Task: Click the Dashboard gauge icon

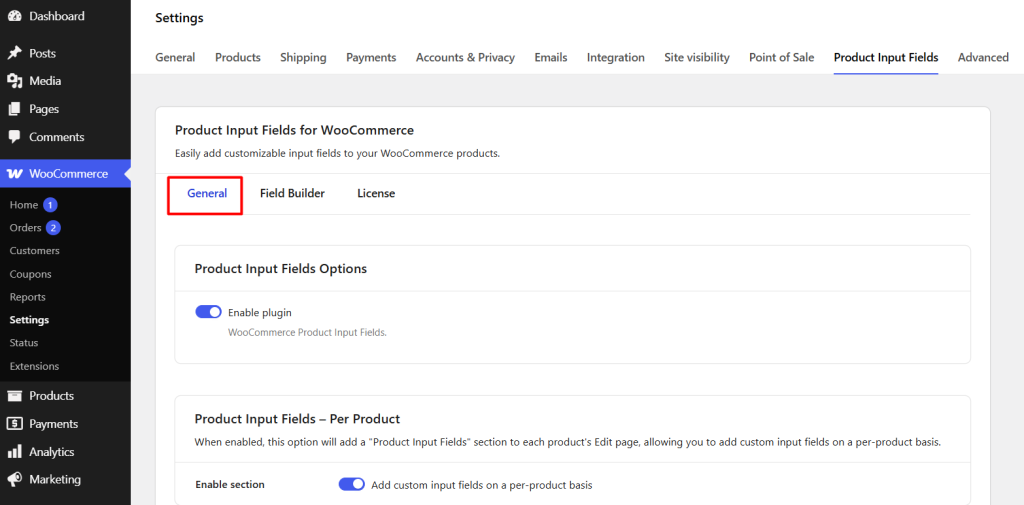Action: (x=15, y=16)
